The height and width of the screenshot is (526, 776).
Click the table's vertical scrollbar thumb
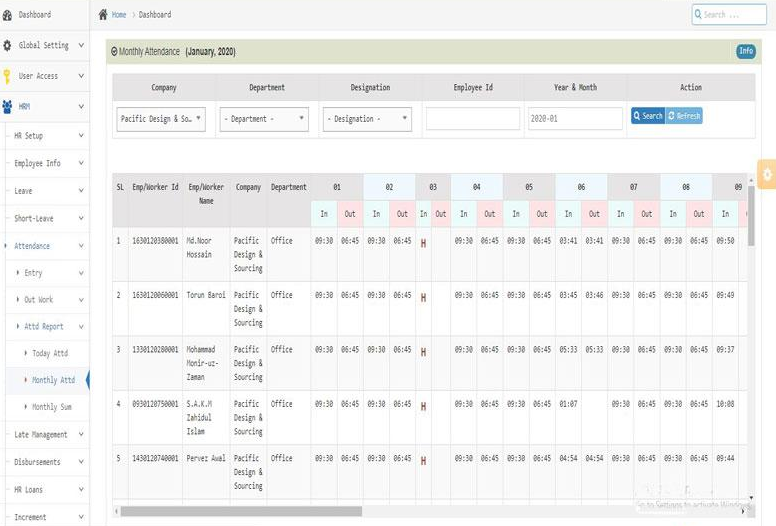pos(751,215)
